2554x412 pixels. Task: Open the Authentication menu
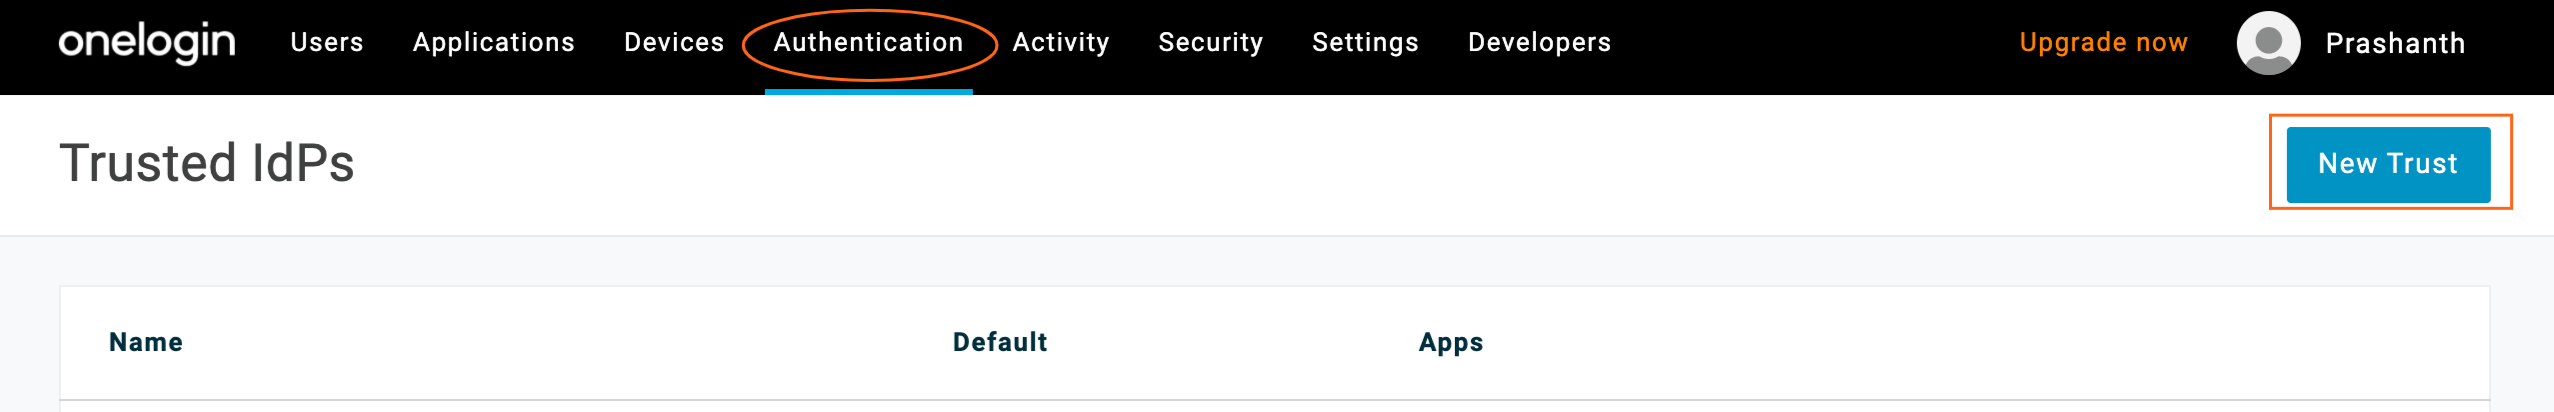pos(868,43)
